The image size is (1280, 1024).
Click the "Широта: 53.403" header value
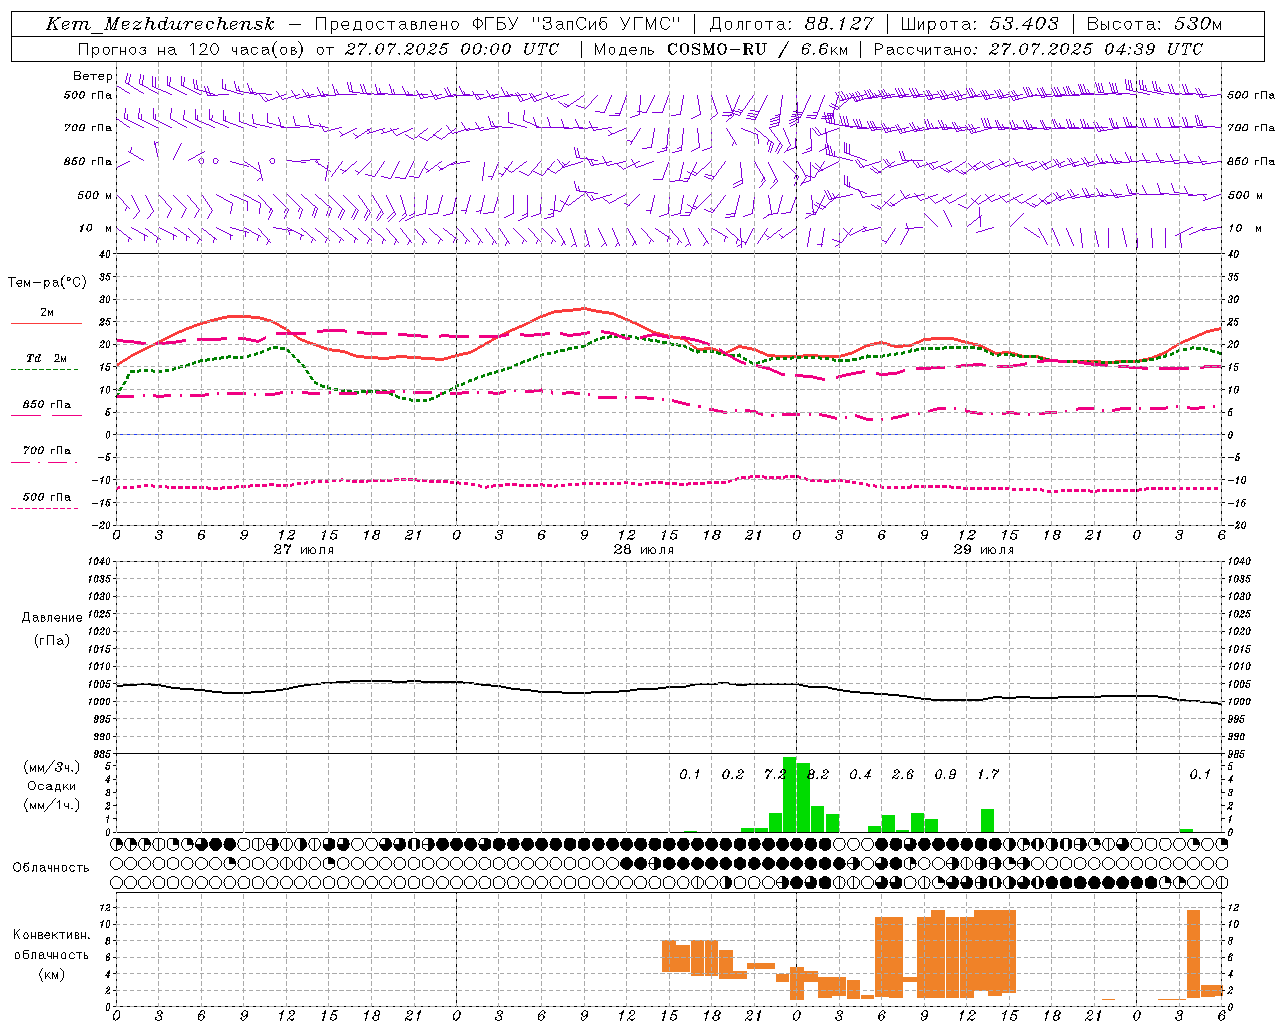(x=980, y=24)
